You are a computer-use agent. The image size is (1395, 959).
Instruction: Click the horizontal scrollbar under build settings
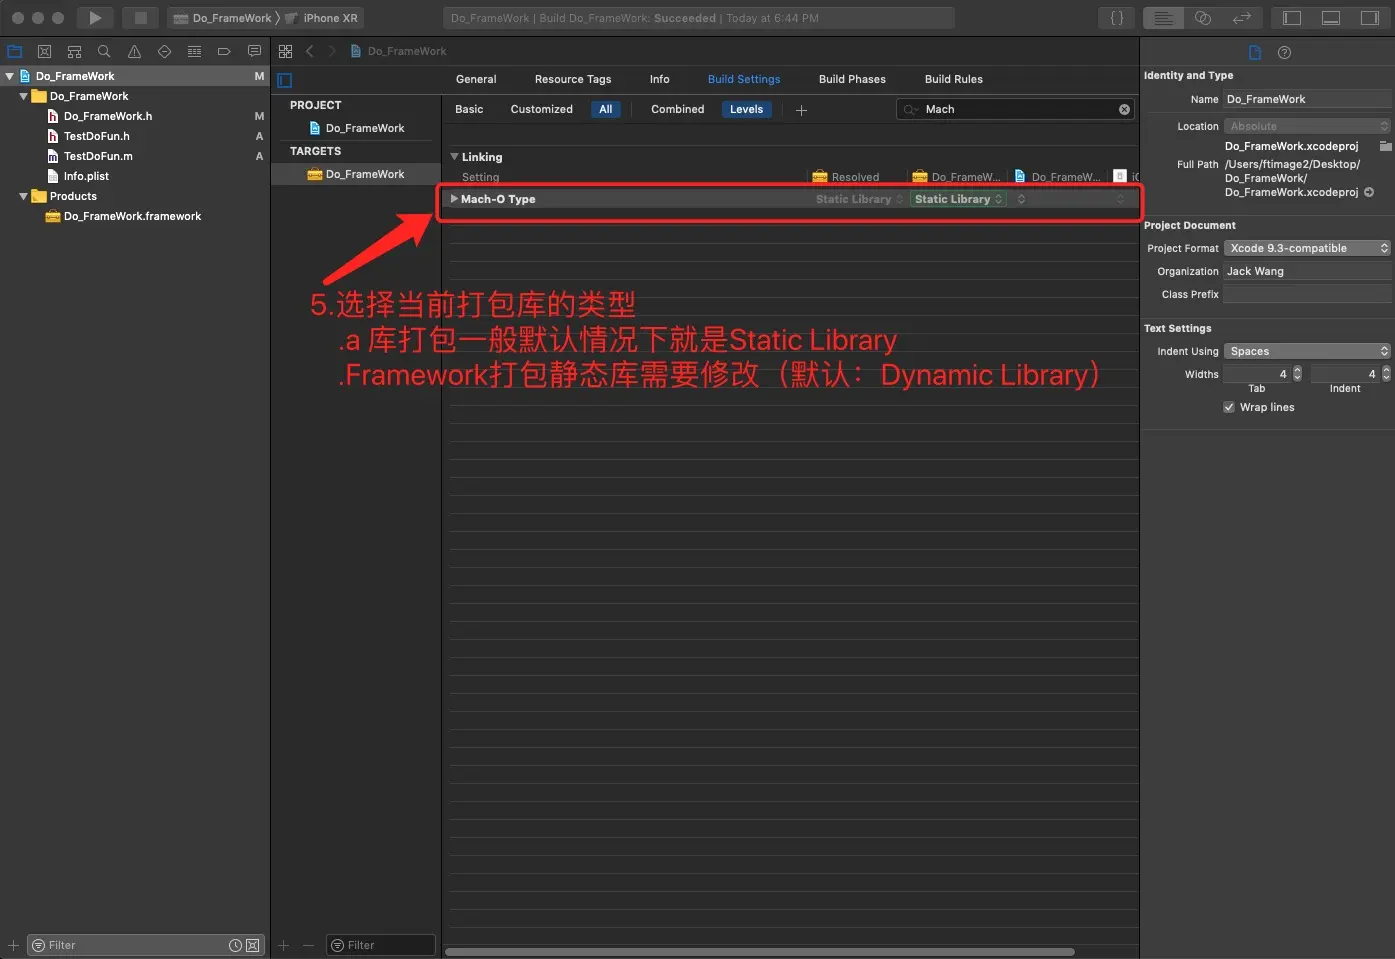click(x=760, y=952)
